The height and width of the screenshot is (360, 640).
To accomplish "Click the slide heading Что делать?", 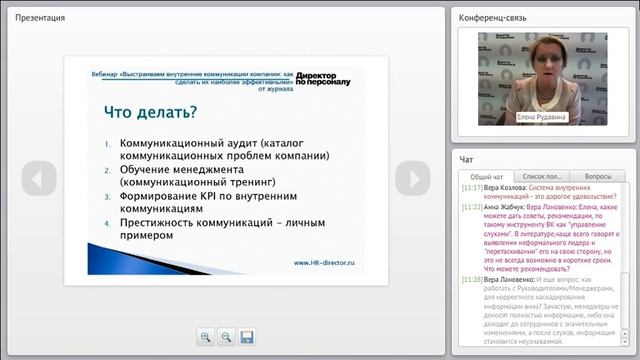I will (x=151, y=112).
